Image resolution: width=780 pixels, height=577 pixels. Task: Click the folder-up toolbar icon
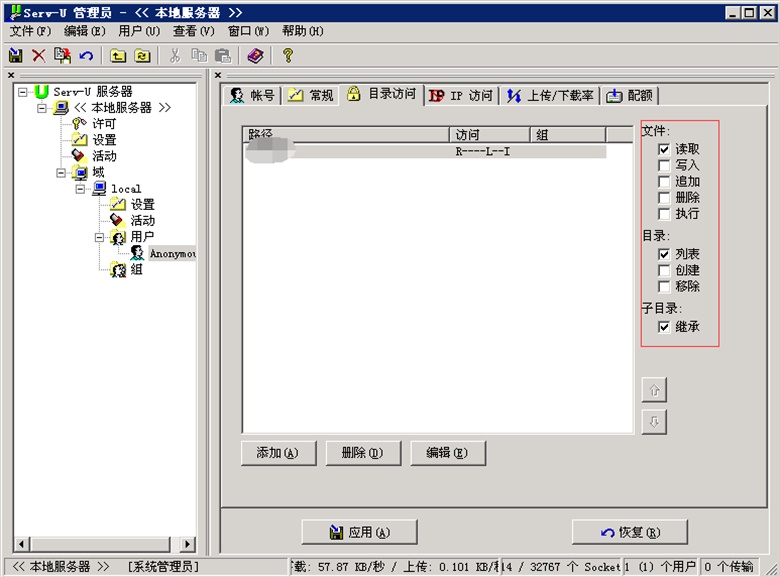pyautogui.click(x=118, y=56)
